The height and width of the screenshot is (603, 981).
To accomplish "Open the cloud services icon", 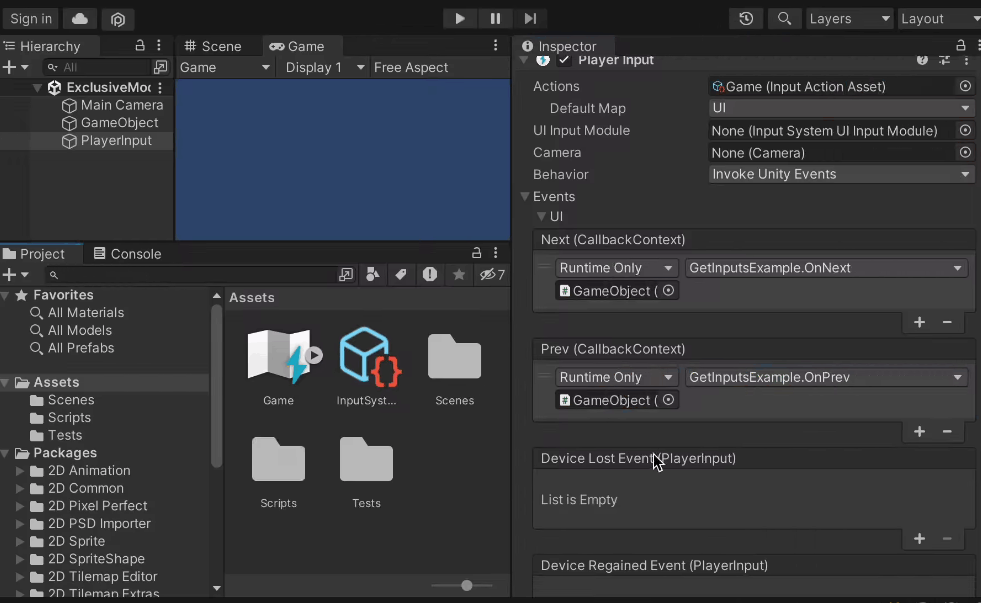I will click(x=79, y=19).
